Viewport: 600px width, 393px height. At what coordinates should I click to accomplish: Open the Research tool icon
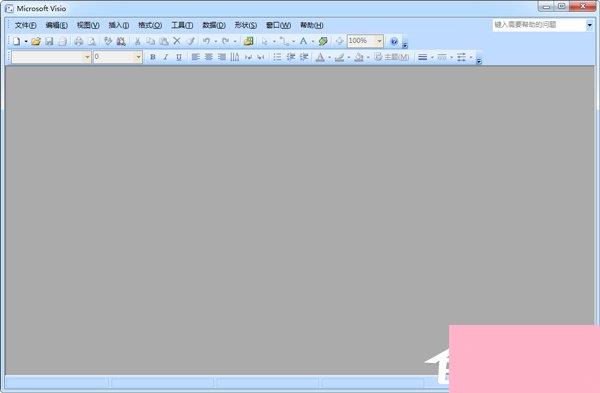coord(121,41)
